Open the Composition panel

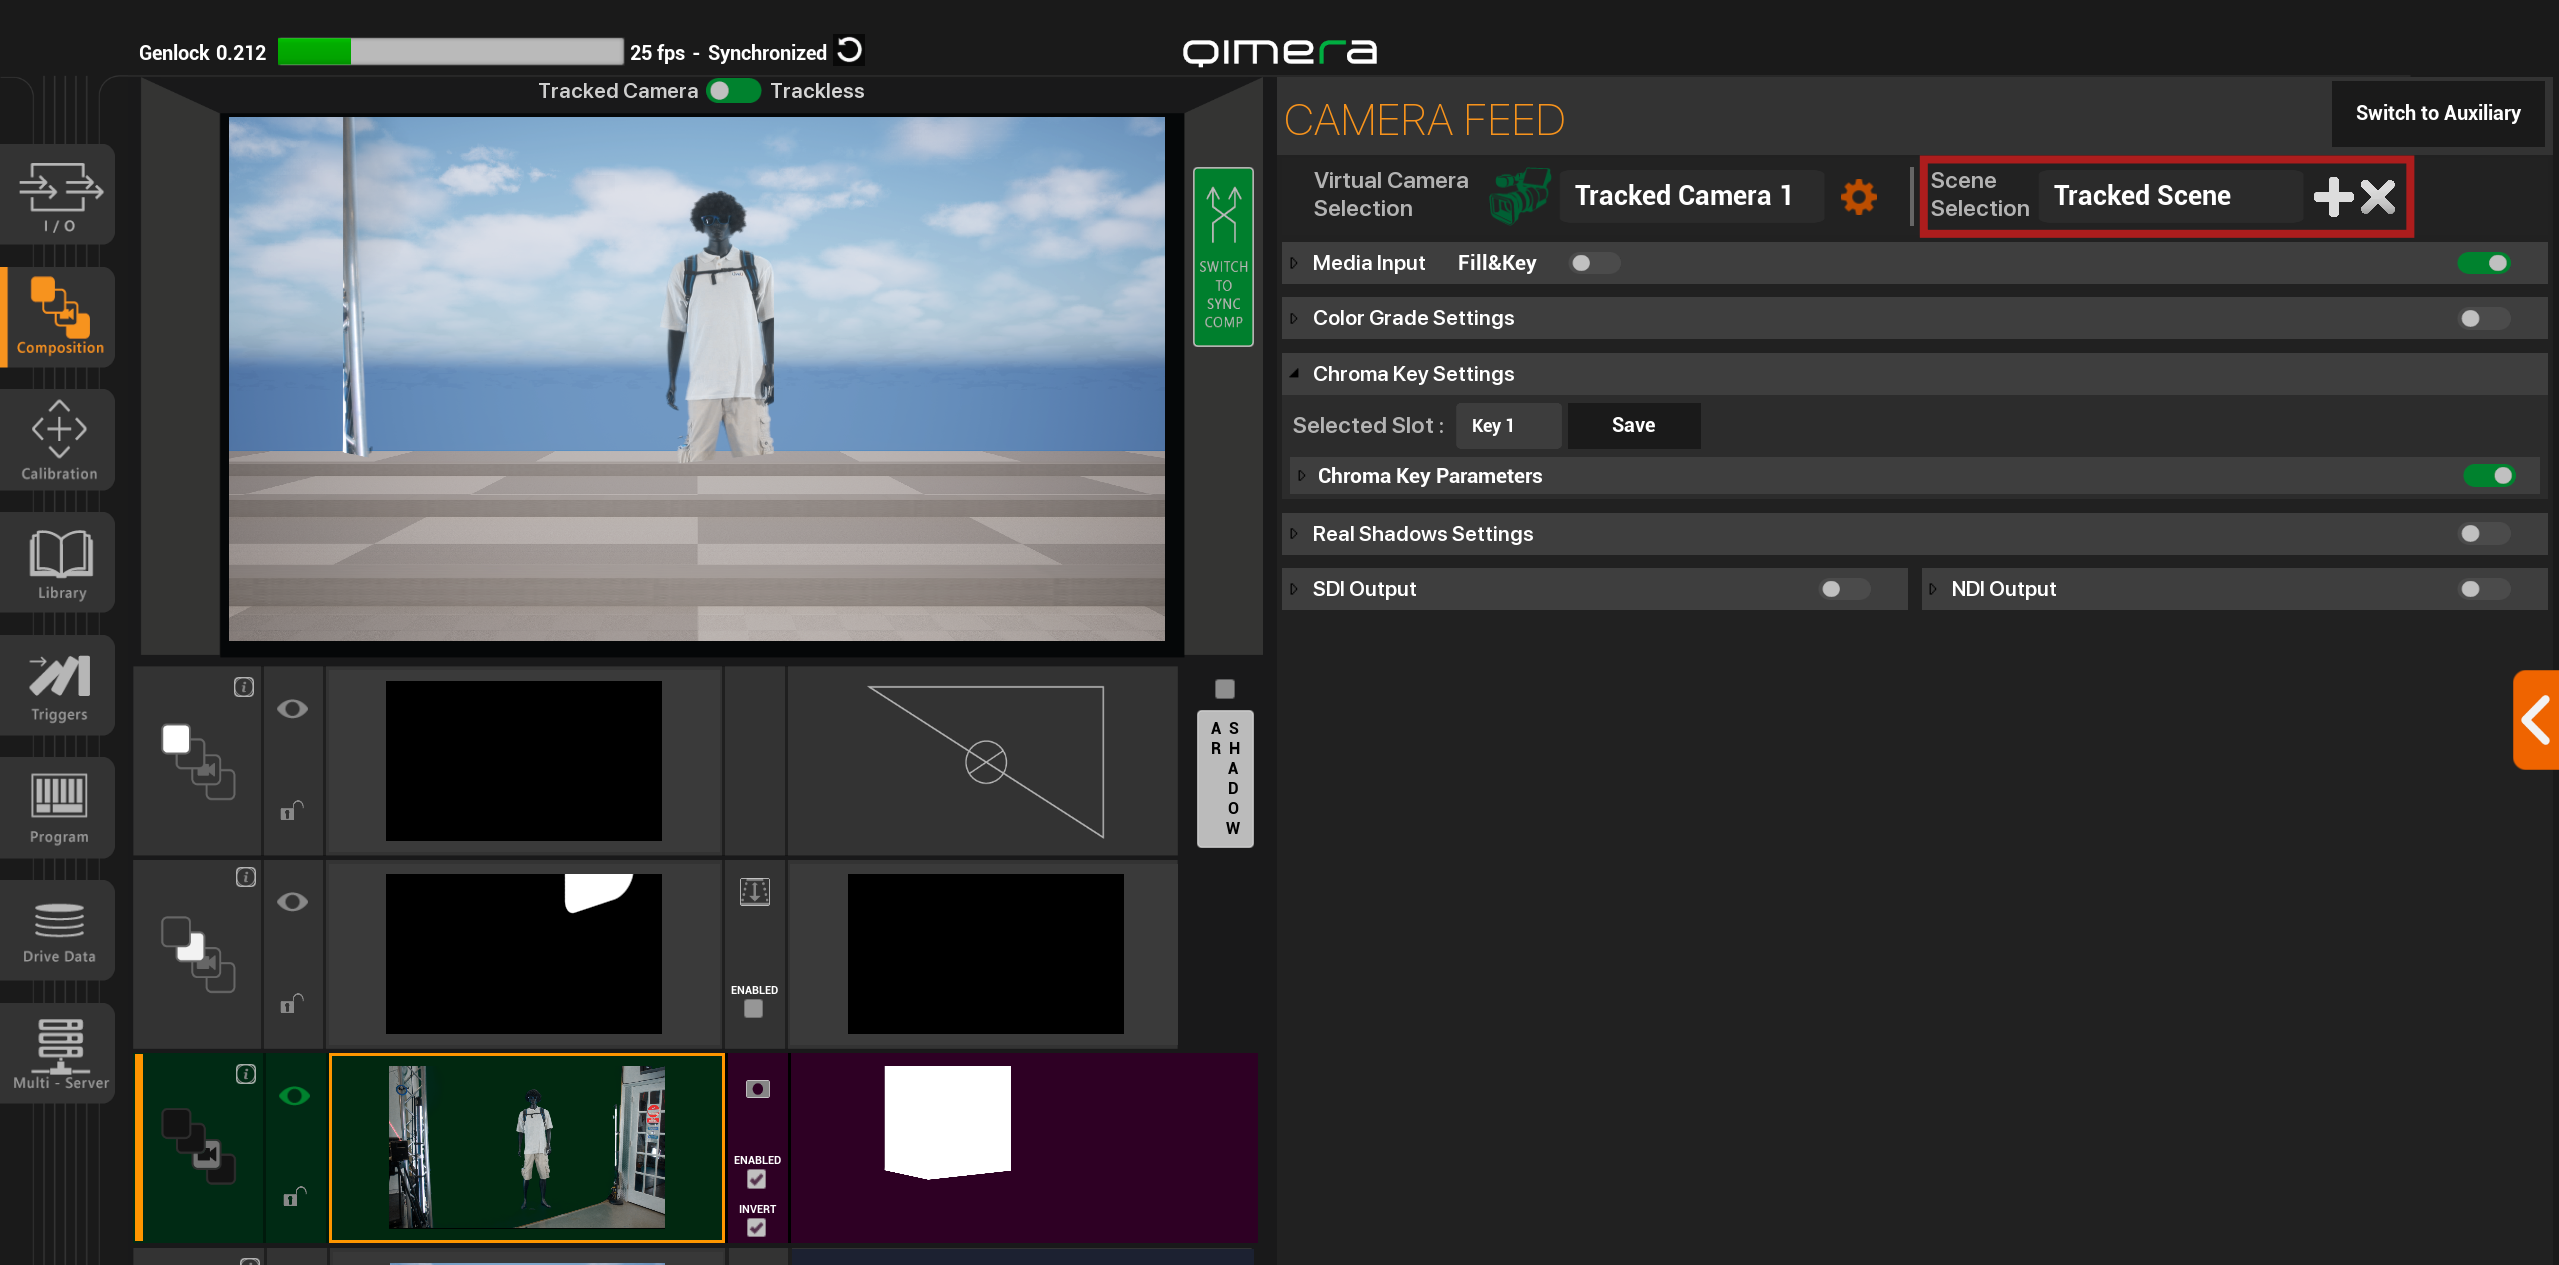(x=59, y=317)
